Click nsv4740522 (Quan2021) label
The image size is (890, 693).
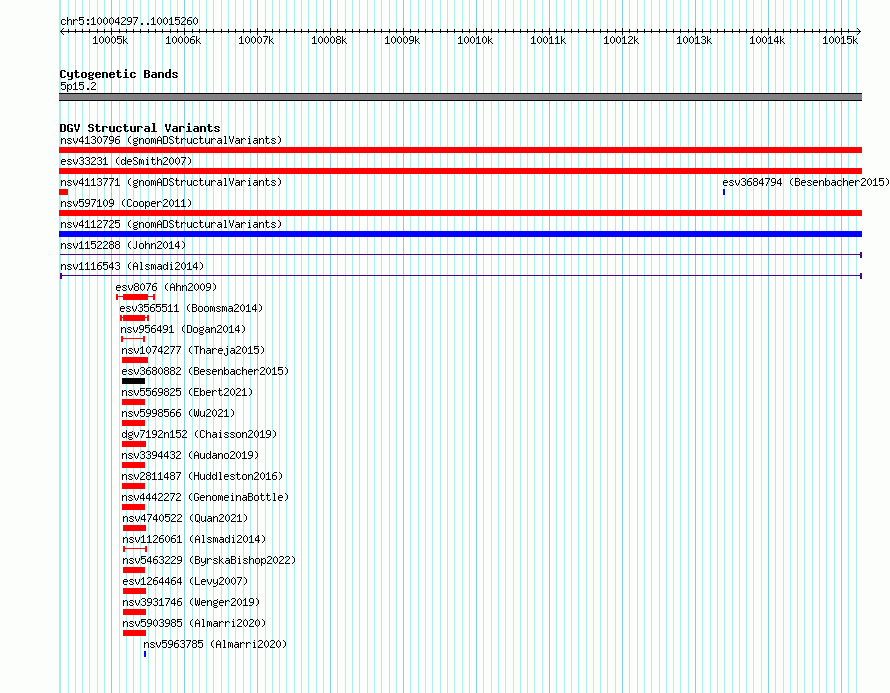tap(185, 518)
